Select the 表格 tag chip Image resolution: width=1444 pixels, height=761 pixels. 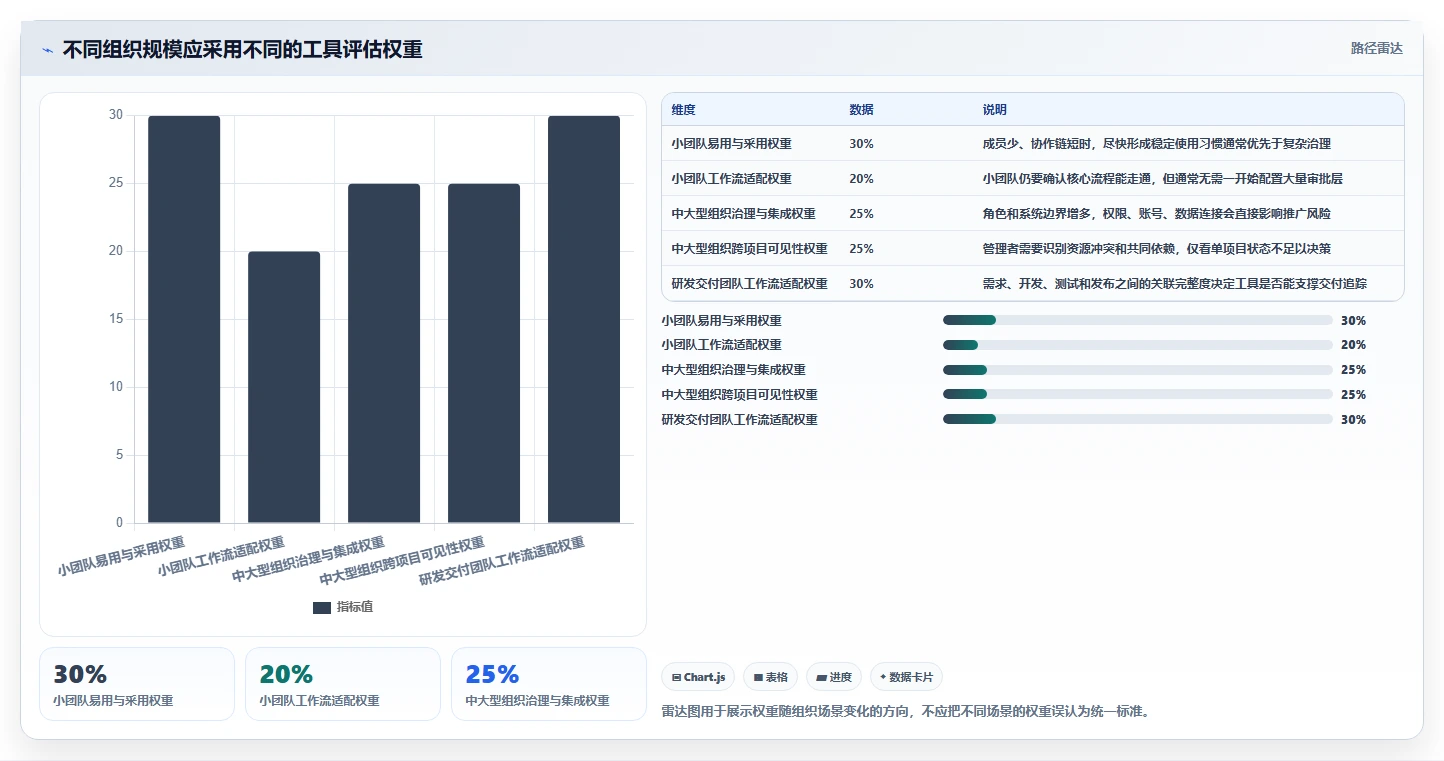[770, 677]
